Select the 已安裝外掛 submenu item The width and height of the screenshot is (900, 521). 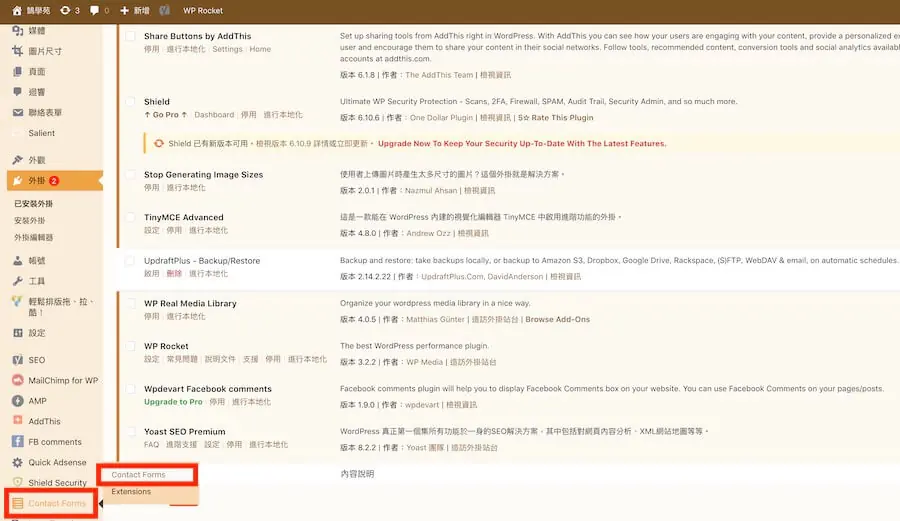coord(33,204)
